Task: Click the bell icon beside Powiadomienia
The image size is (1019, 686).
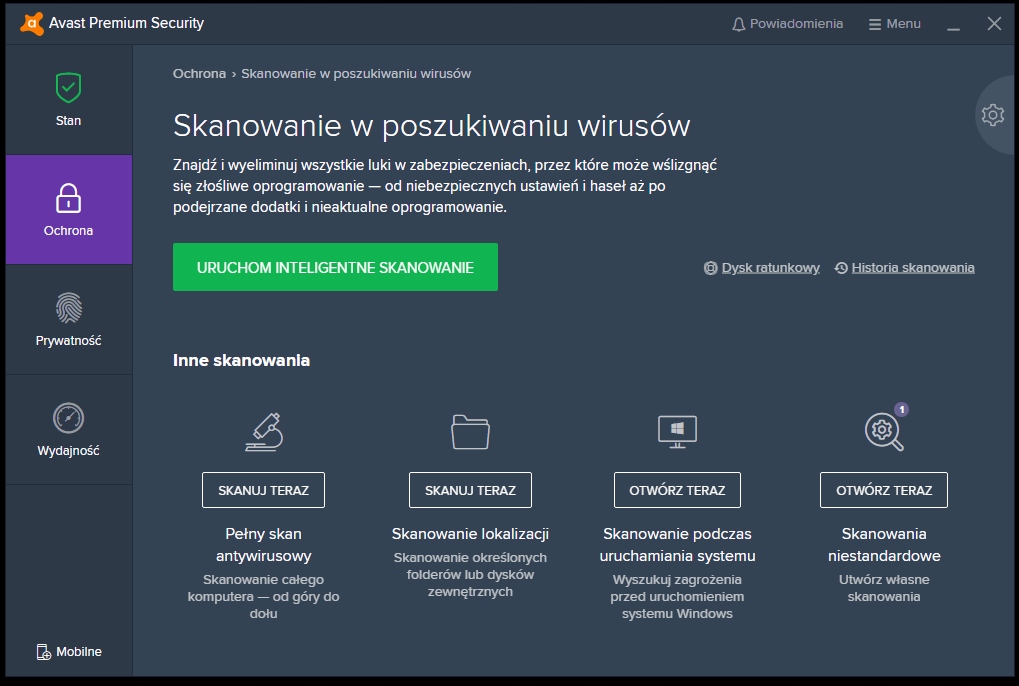Action: pyautogui.click(x=738, y=25)
